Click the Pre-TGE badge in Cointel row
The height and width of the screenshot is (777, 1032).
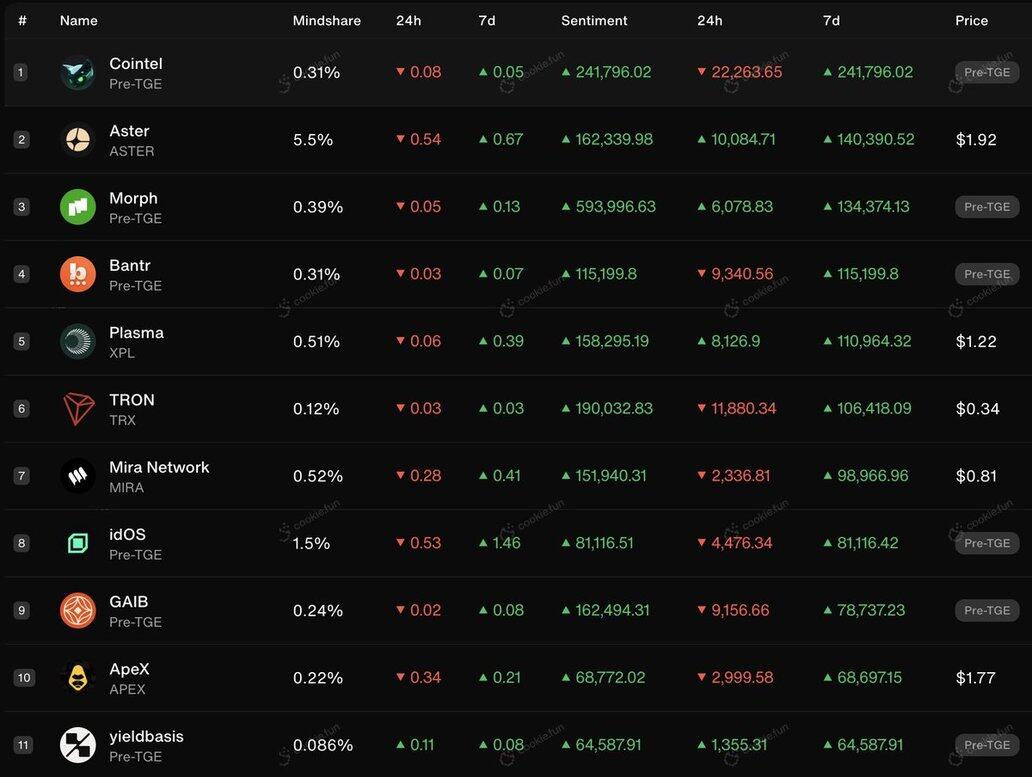987,72
